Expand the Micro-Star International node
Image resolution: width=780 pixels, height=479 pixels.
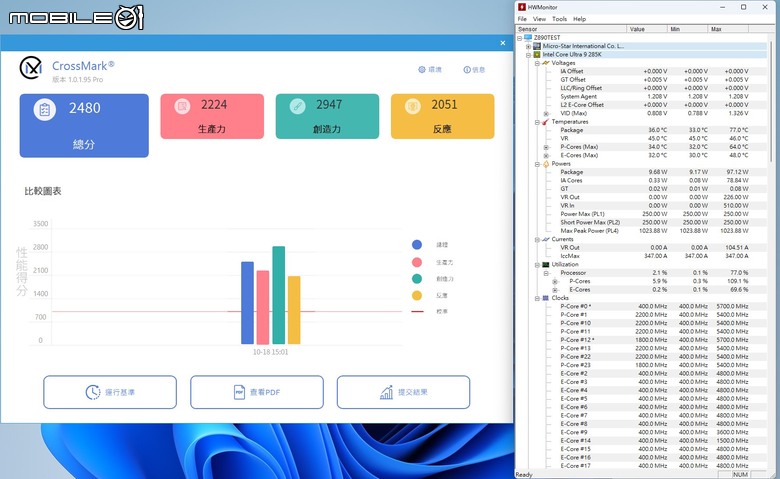coord(528,46)
